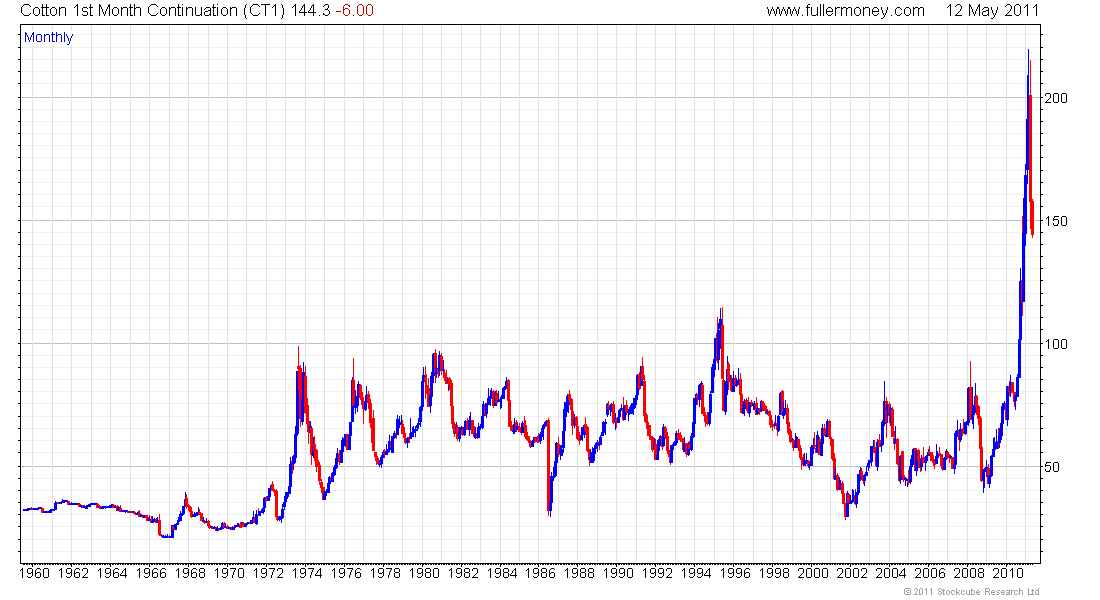The width and height of the screenshot is (1100, 600).
Task: Click the 1996 year axis label
Action: point(735,573)
